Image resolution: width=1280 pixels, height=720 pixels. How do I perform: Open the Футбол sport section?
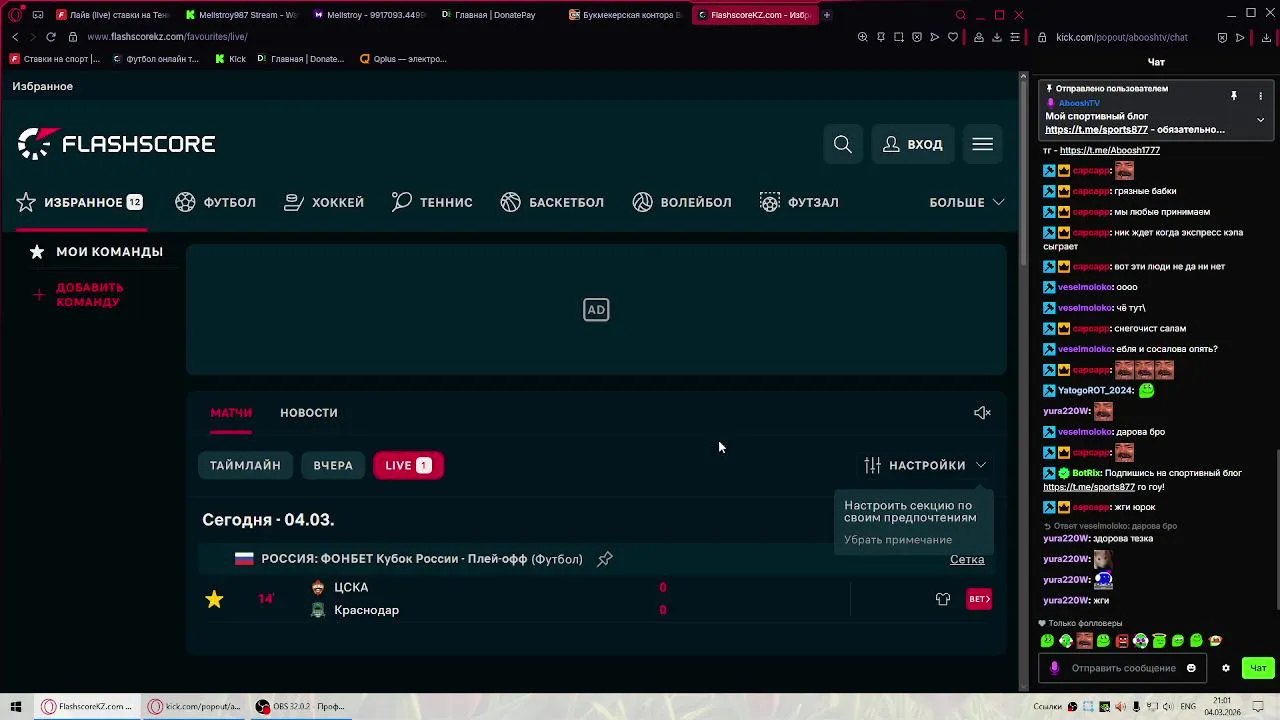216,202
